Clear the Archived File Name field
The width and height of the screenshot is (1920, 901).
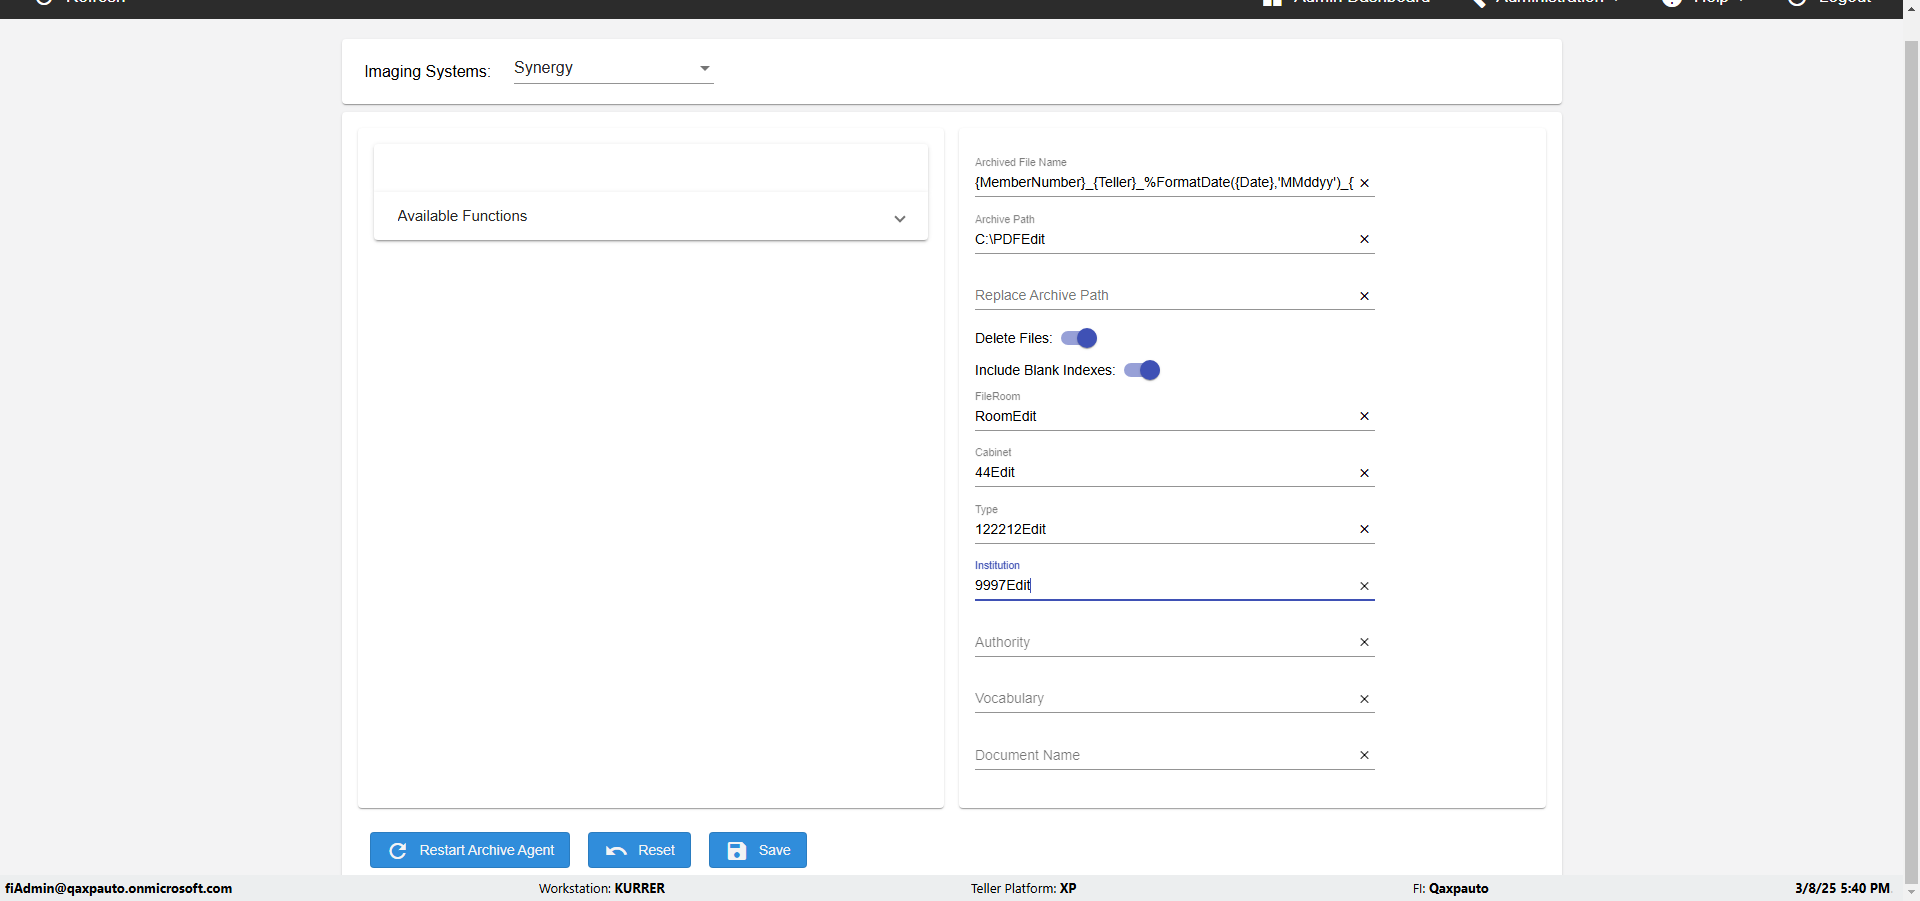pyautogui.click(x=1364, y=183)
